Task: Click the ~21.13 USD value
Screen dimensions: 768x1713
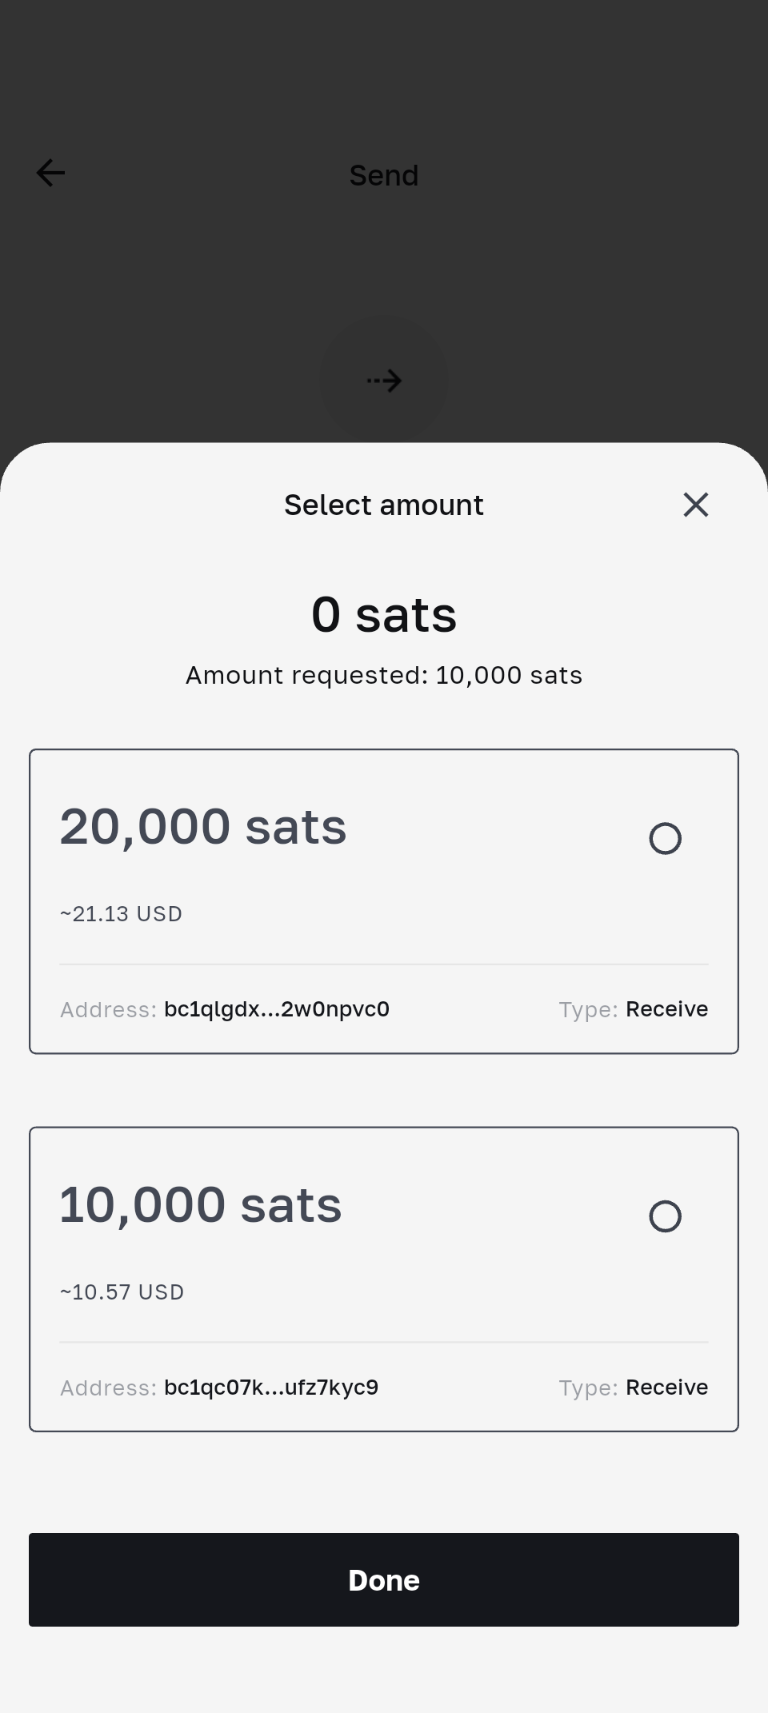Action: click(121, 914)
